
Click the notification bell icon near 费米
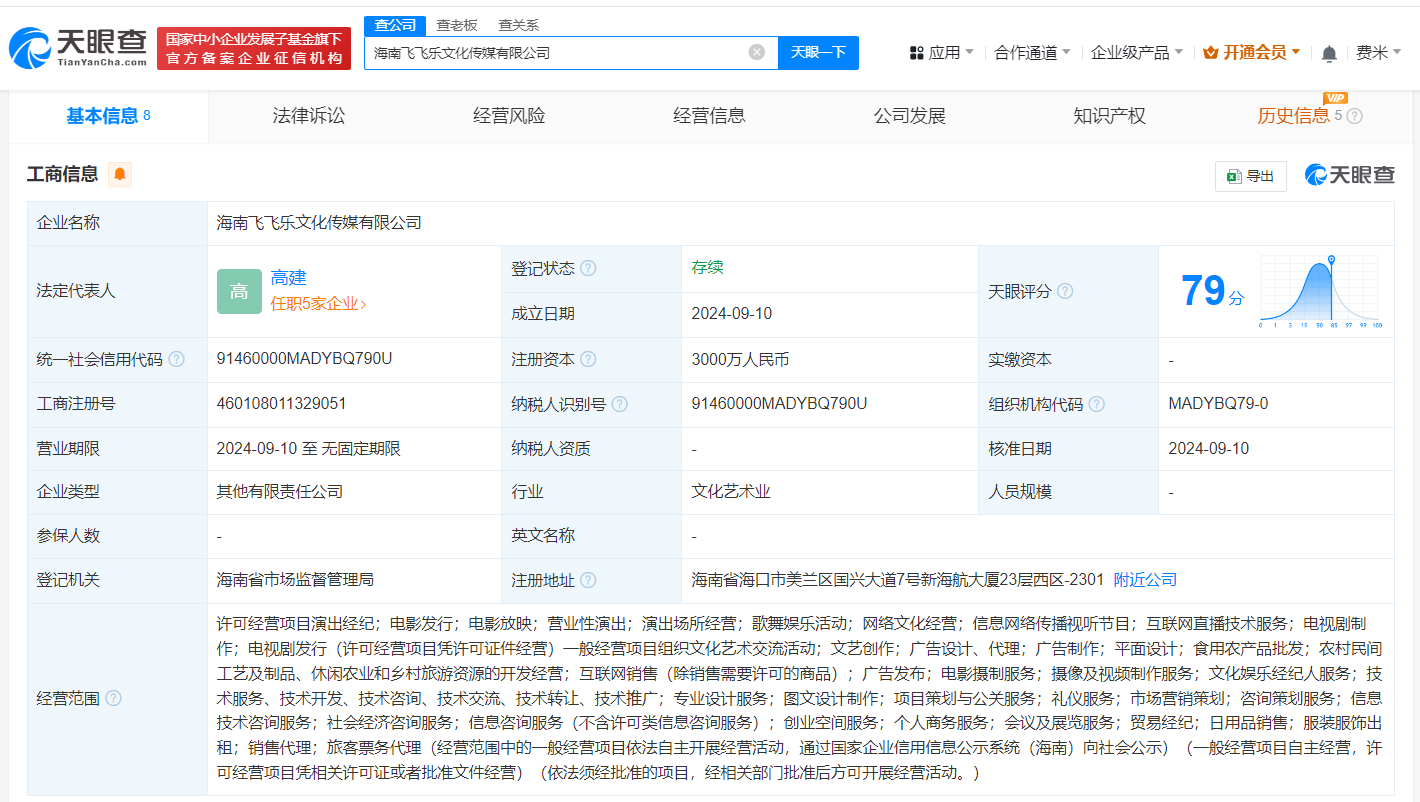(1330, 51)
